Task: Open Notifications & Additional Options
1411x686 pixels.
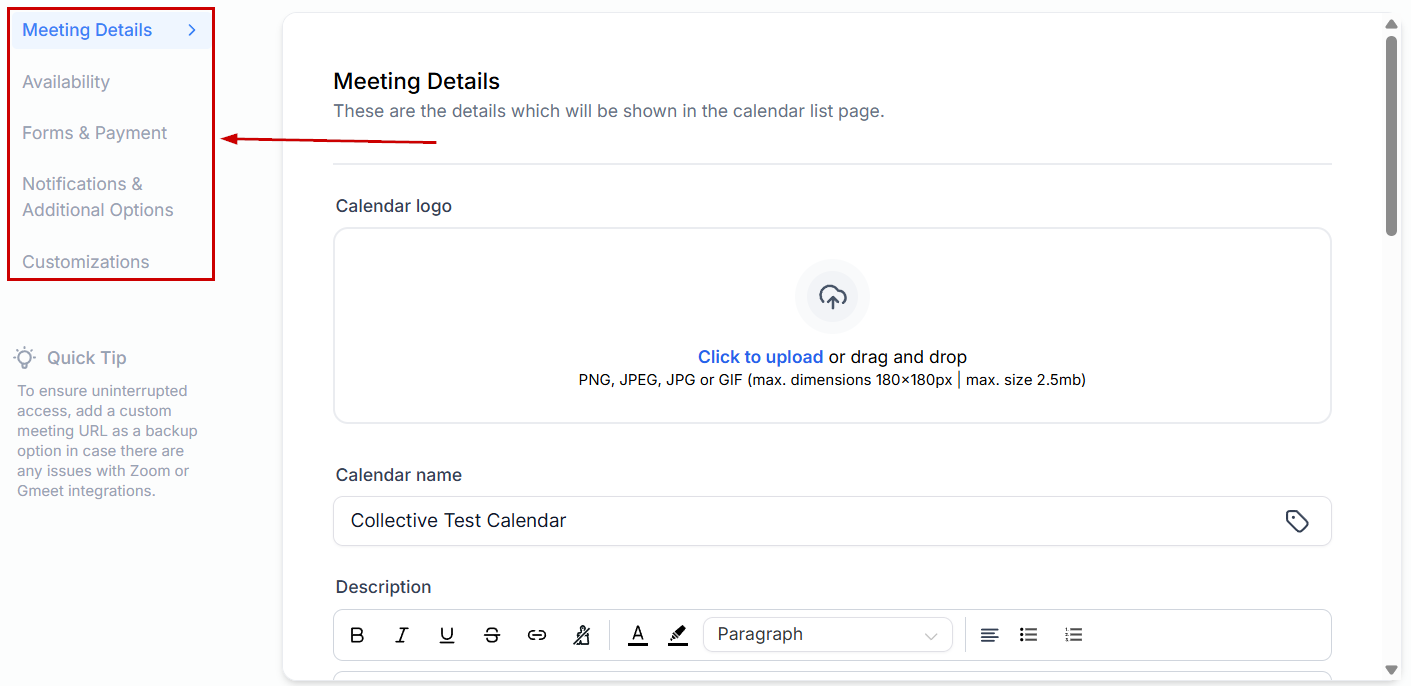Action: tap(98, 197)
